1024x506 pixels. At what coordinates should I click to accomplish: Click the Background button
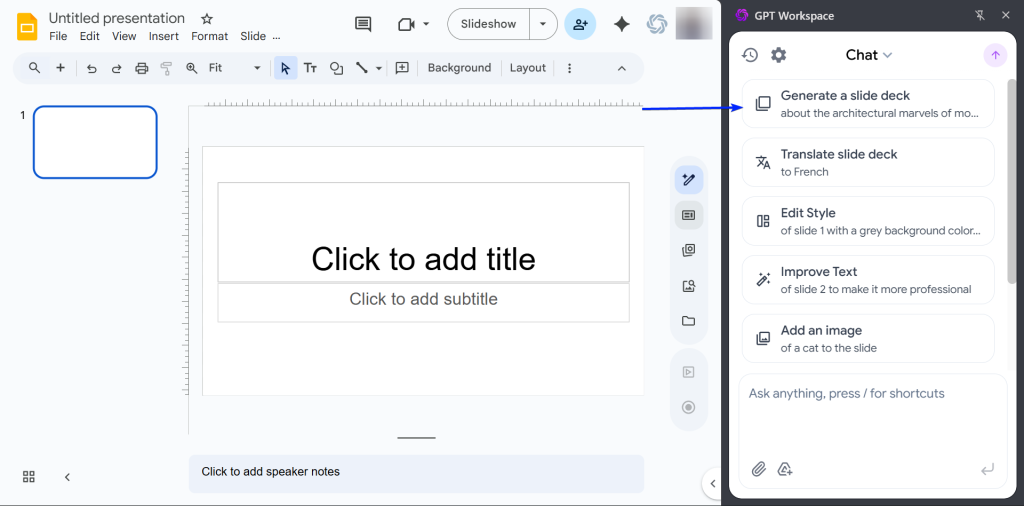pyautogui.click(x=459, y=68)
